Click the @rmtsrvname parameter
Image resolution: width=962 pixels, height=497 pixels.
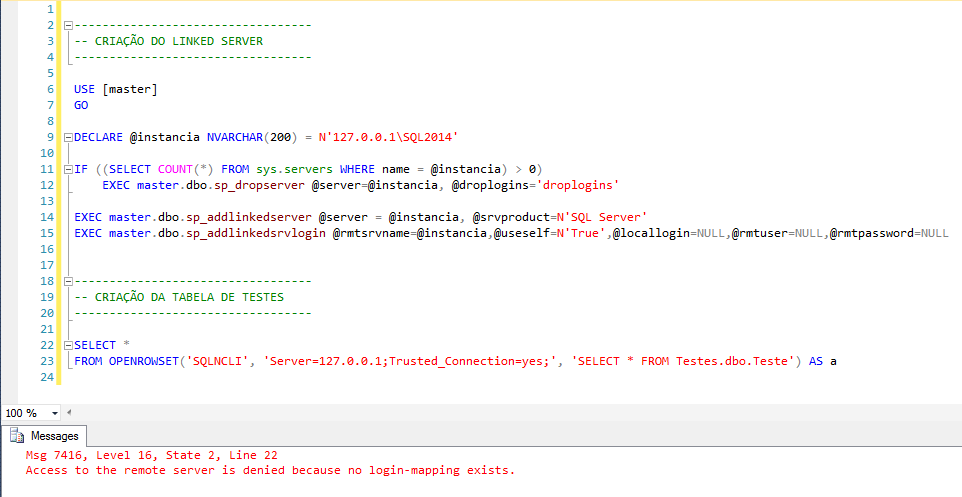click(371, 233)
